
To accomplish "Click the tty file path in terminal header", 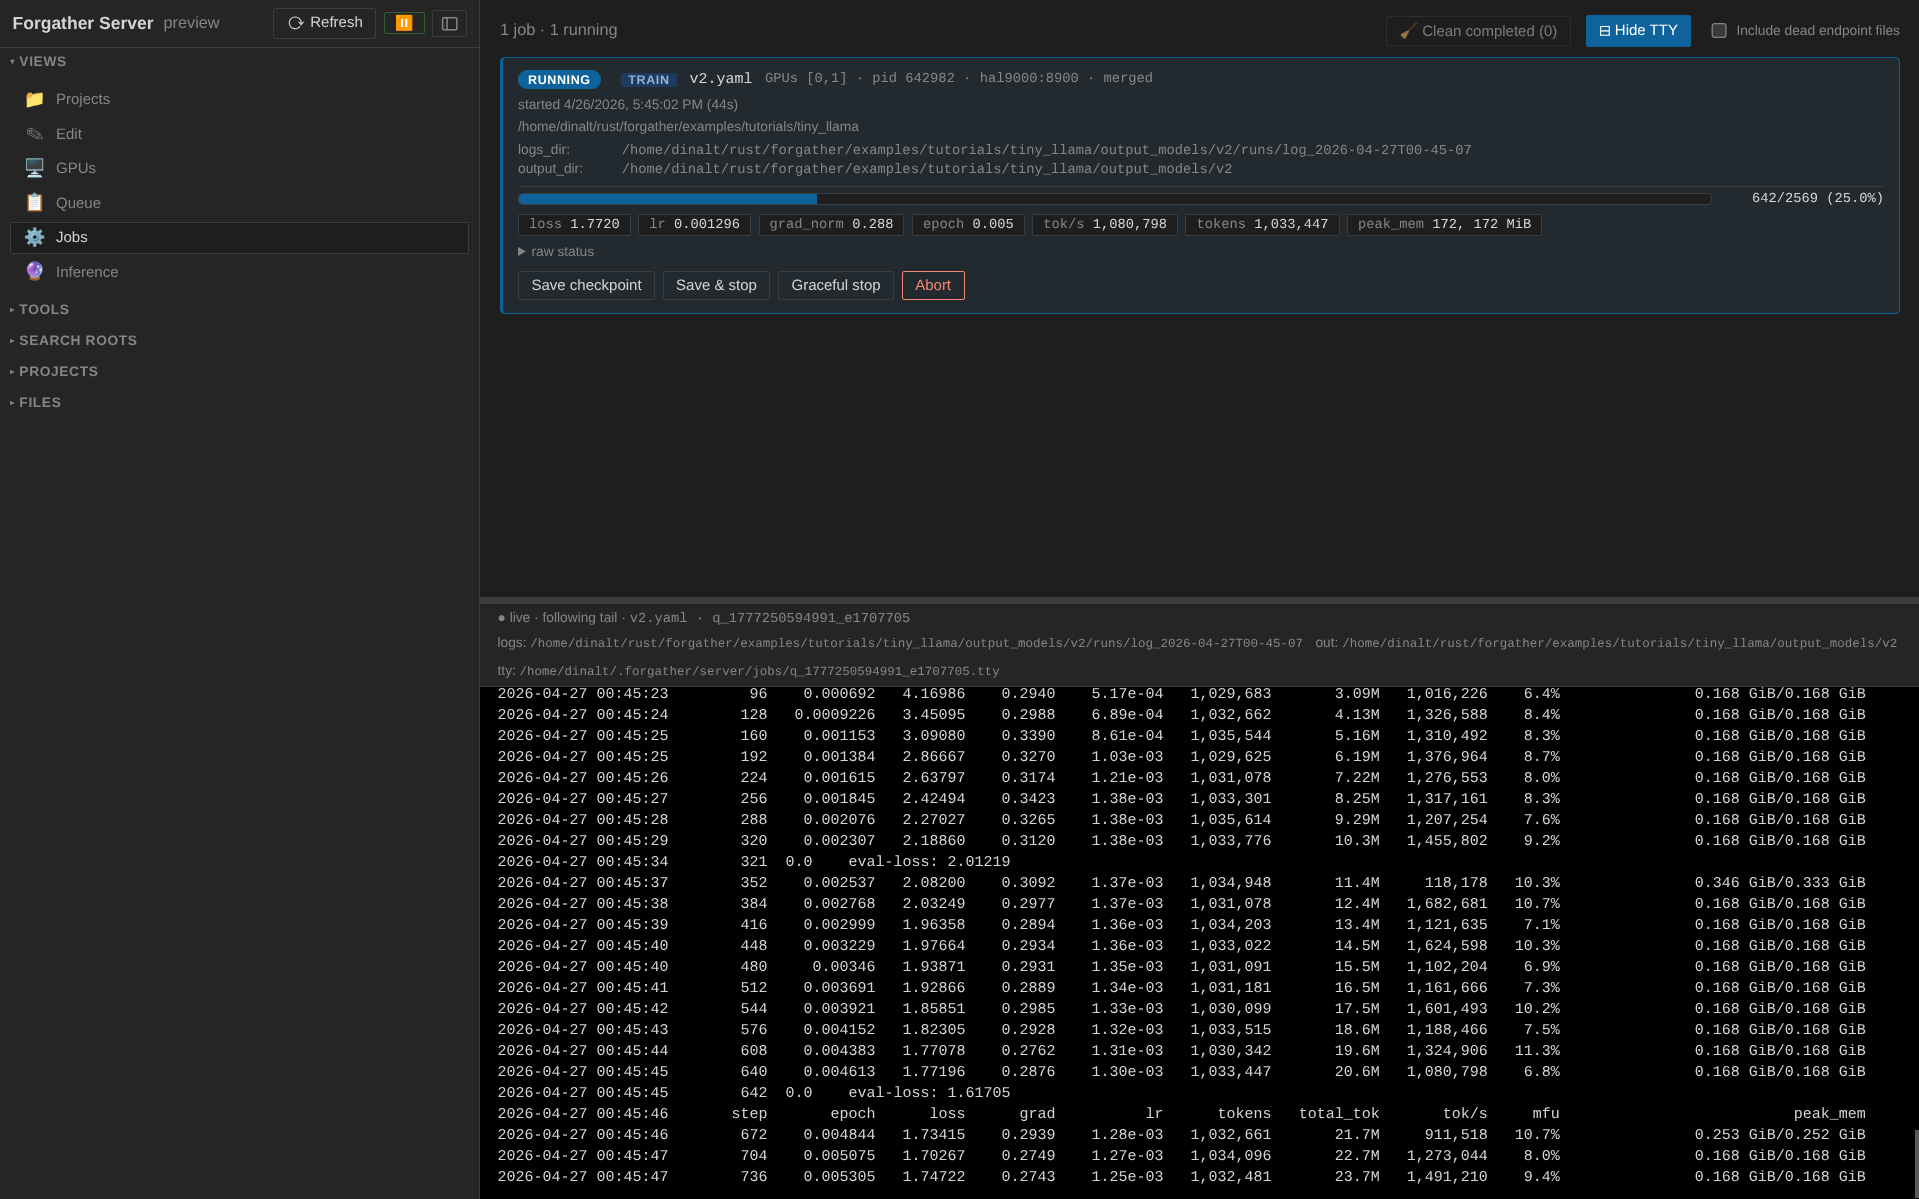I will tap(759, 672).
